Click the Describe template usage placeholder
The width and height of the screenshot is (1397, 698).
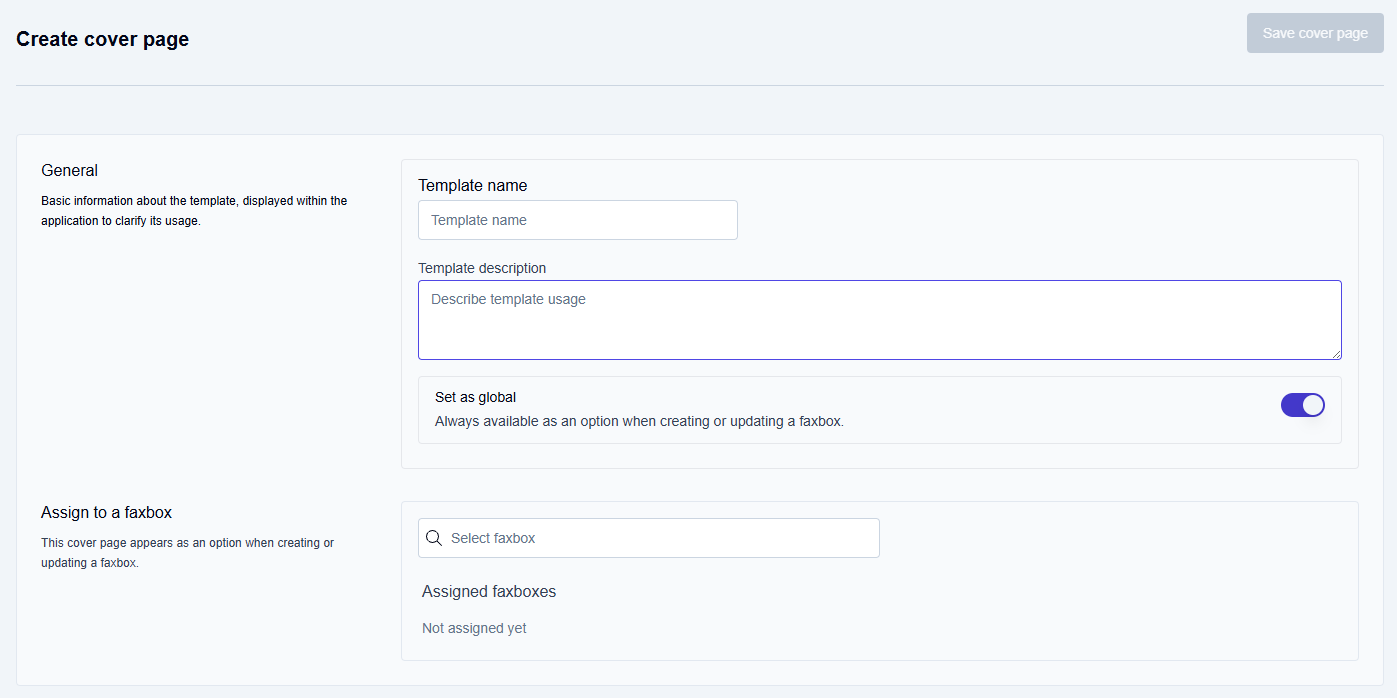click(508, 299)
